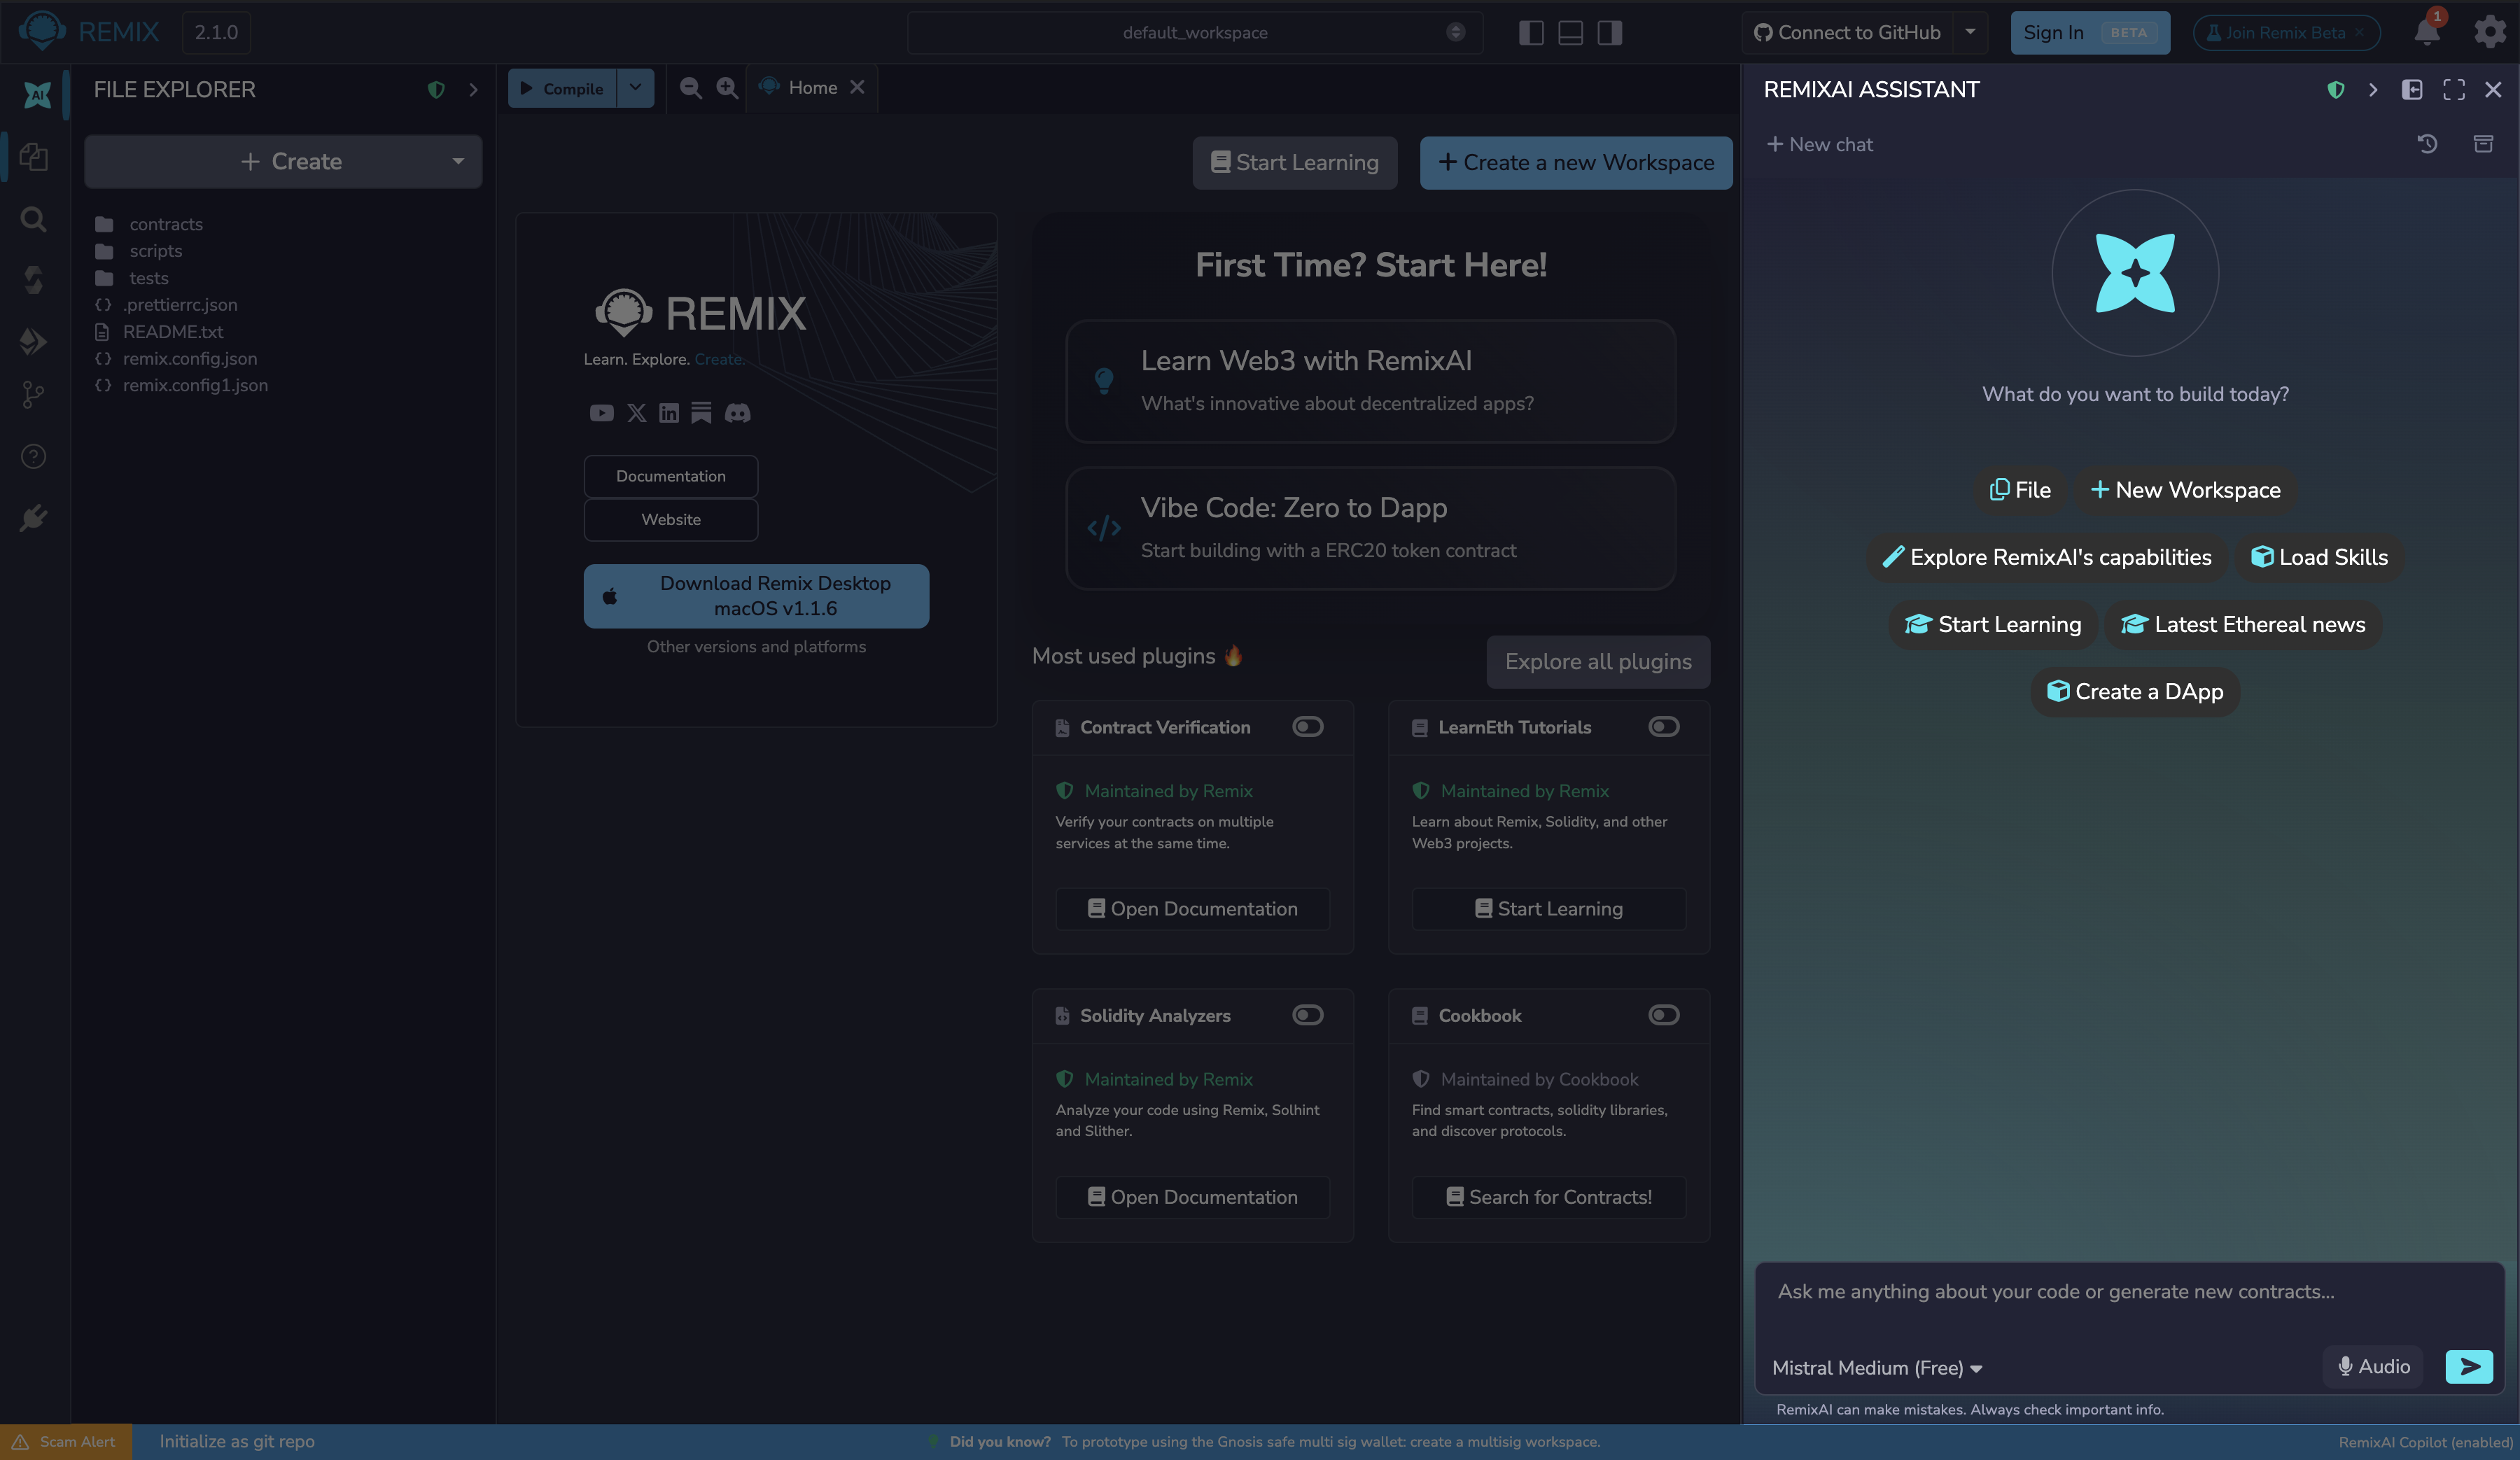Toggle the right side panel layout icon
Screen dimensions: 2520x1460
[1609, 32]
